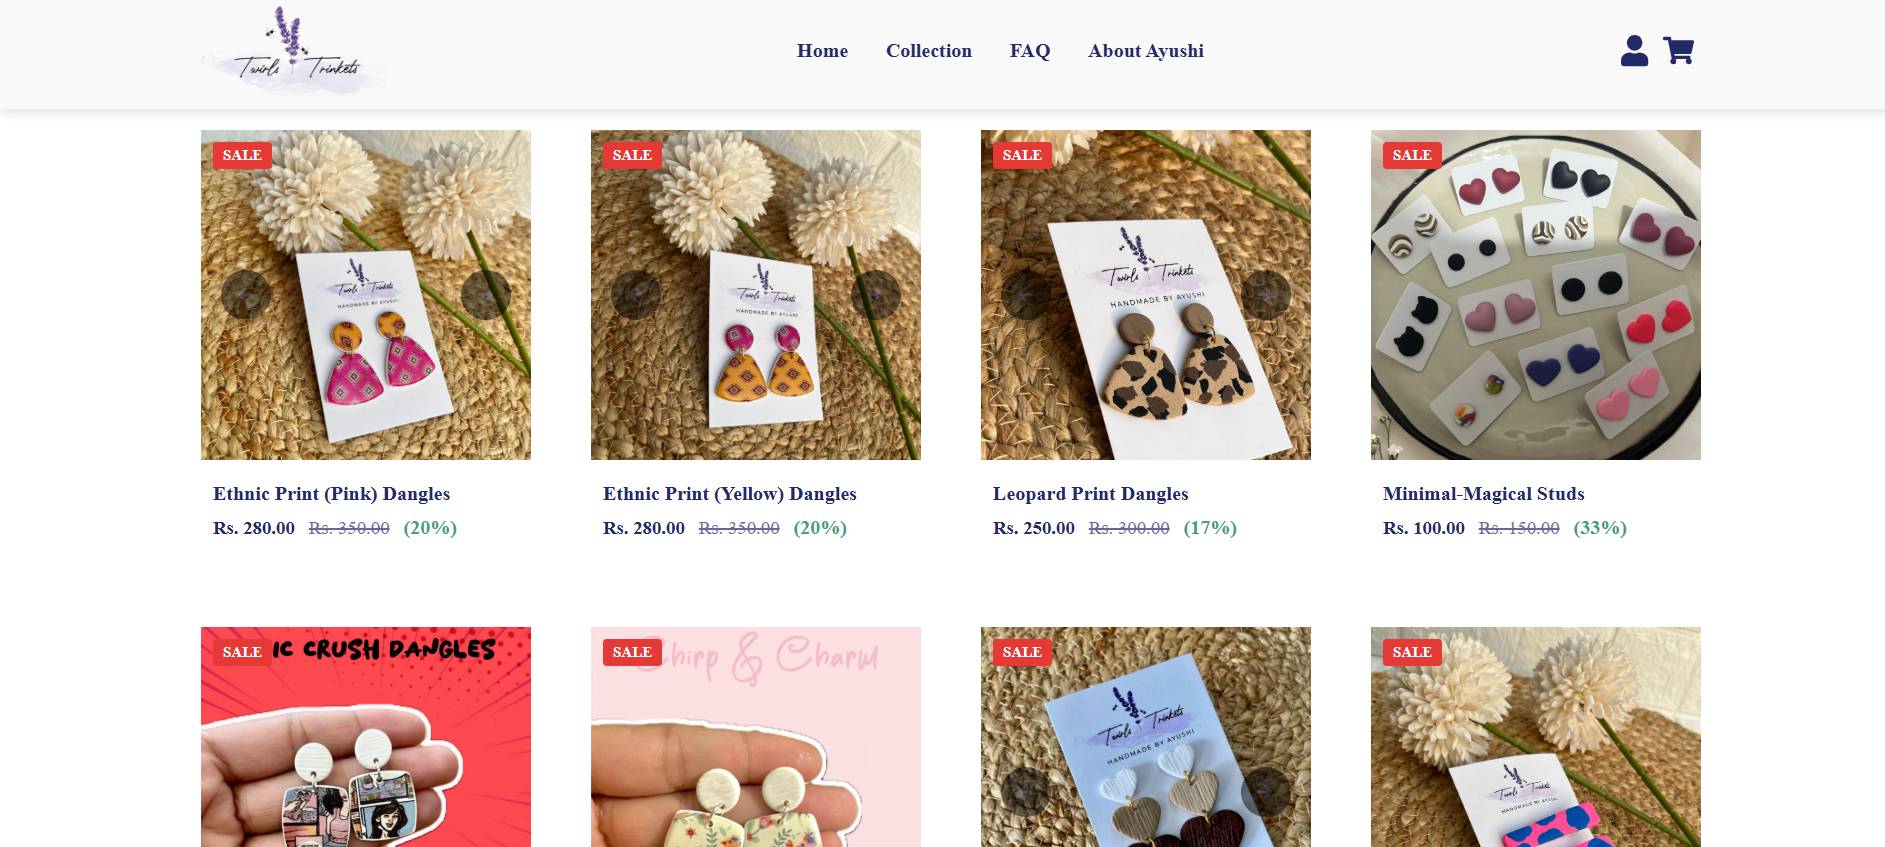Show next image of Leopard Print Dangles
Viewport: 1885px width, 847px height.
(1266, 295)
